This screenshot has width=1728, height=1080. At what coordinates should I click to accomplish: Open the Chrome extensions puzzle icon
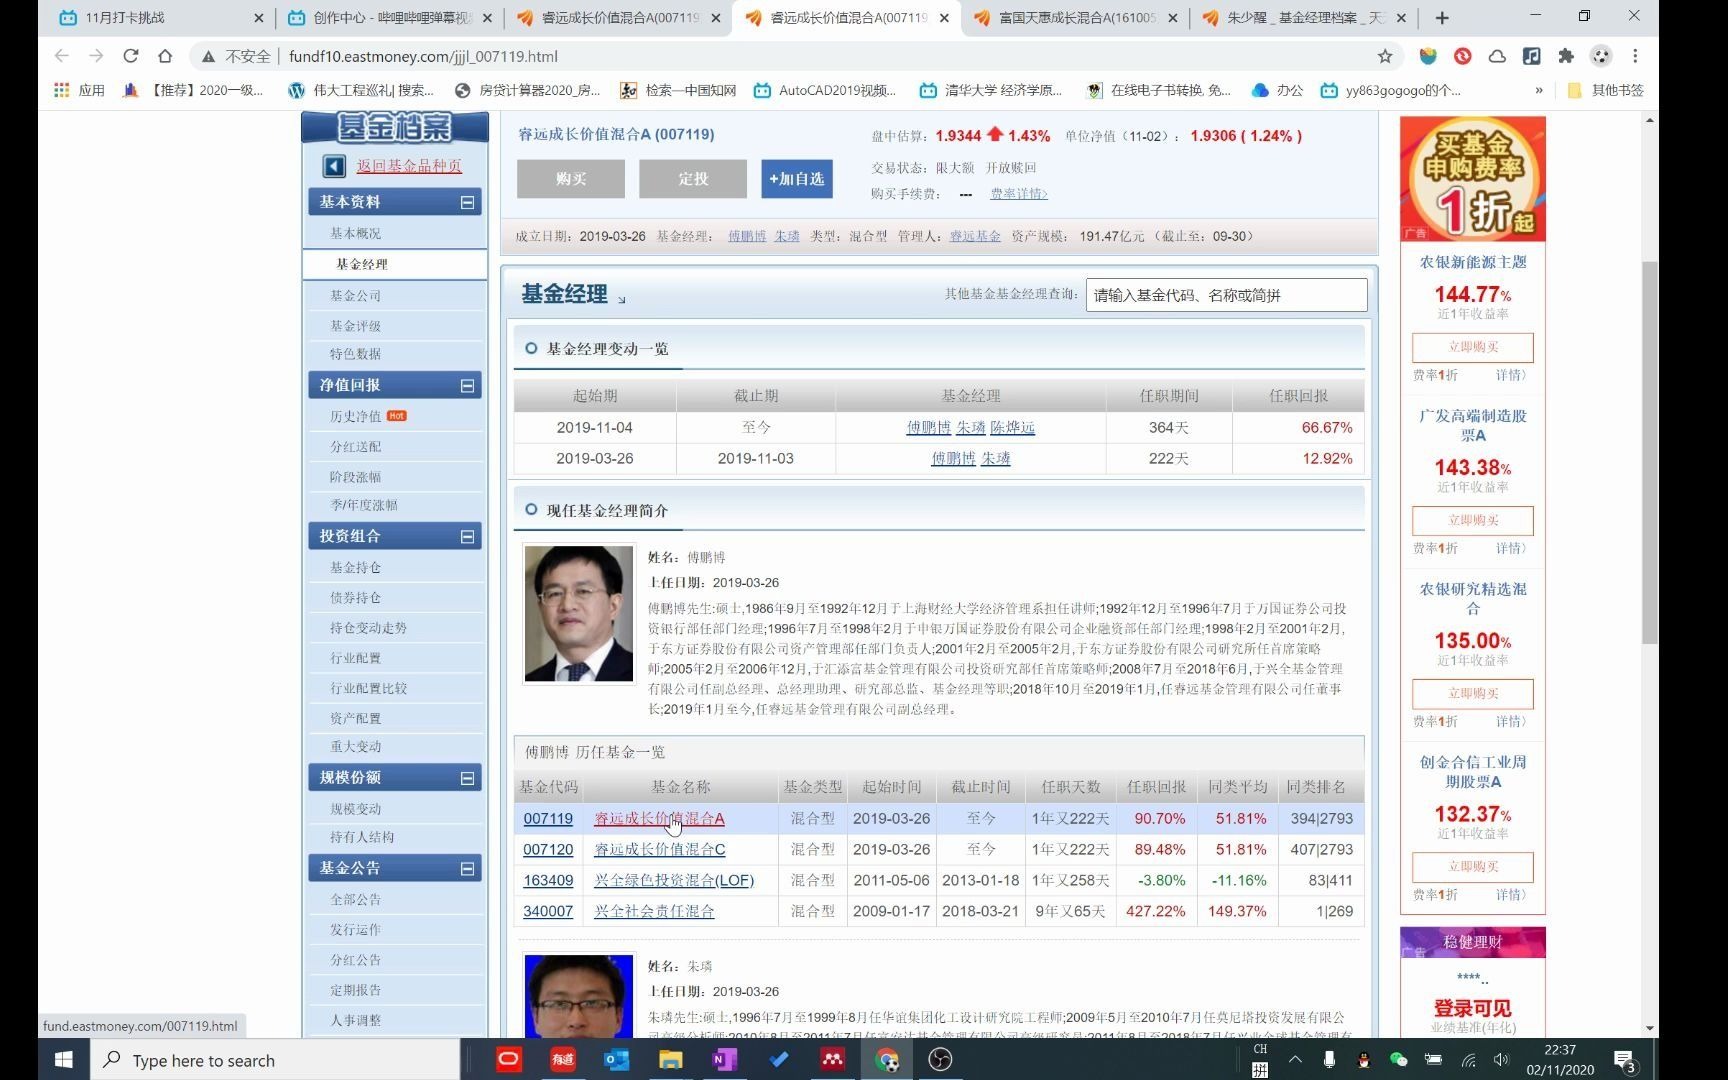[1566, 56]
